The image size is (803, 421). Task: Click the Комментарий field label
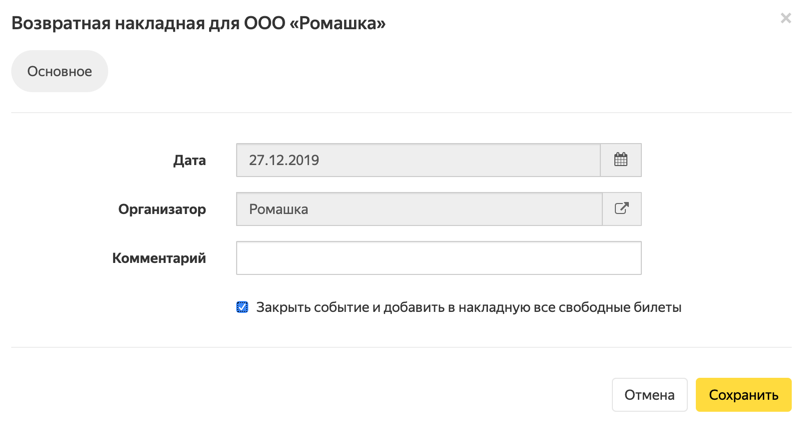(159, 258)
